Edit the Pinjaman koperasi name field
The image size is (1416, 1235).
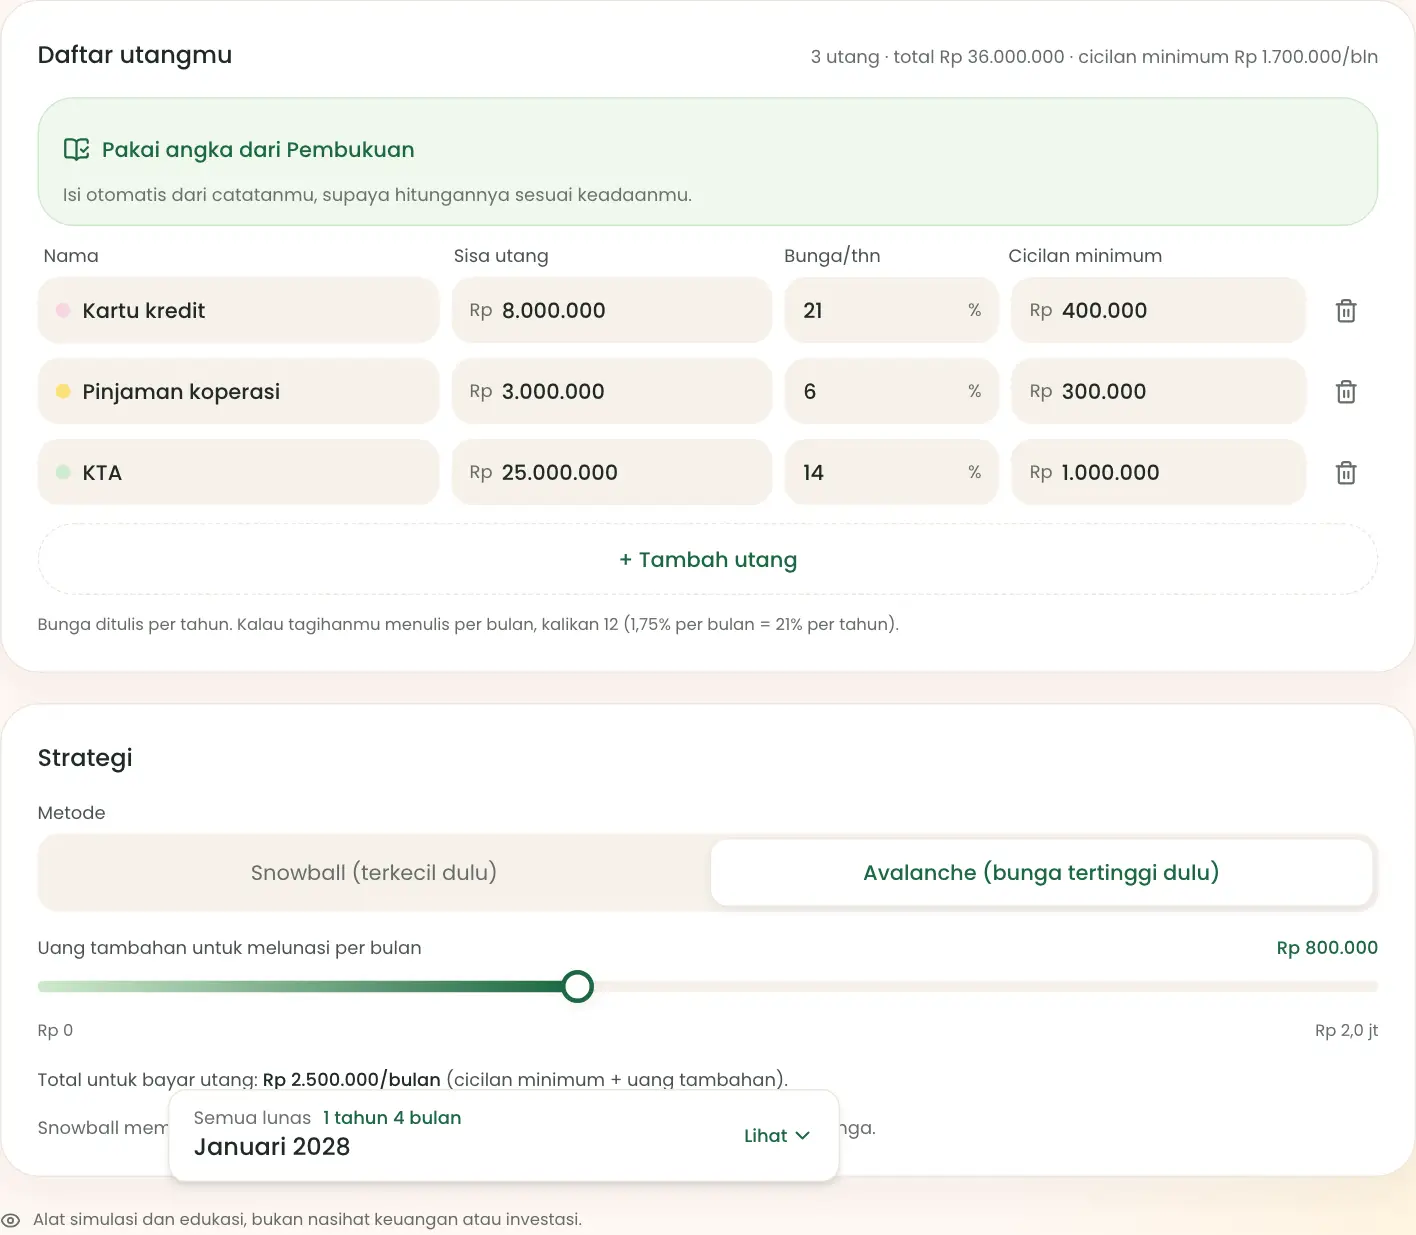click(238, 392)
